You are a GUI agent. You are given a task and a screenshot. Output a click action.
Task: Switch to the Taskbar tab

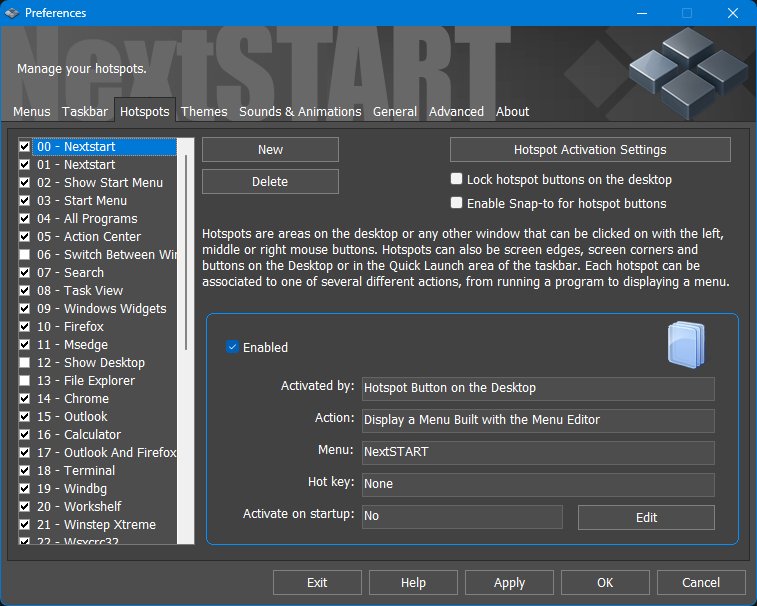(x=85, y=112)
